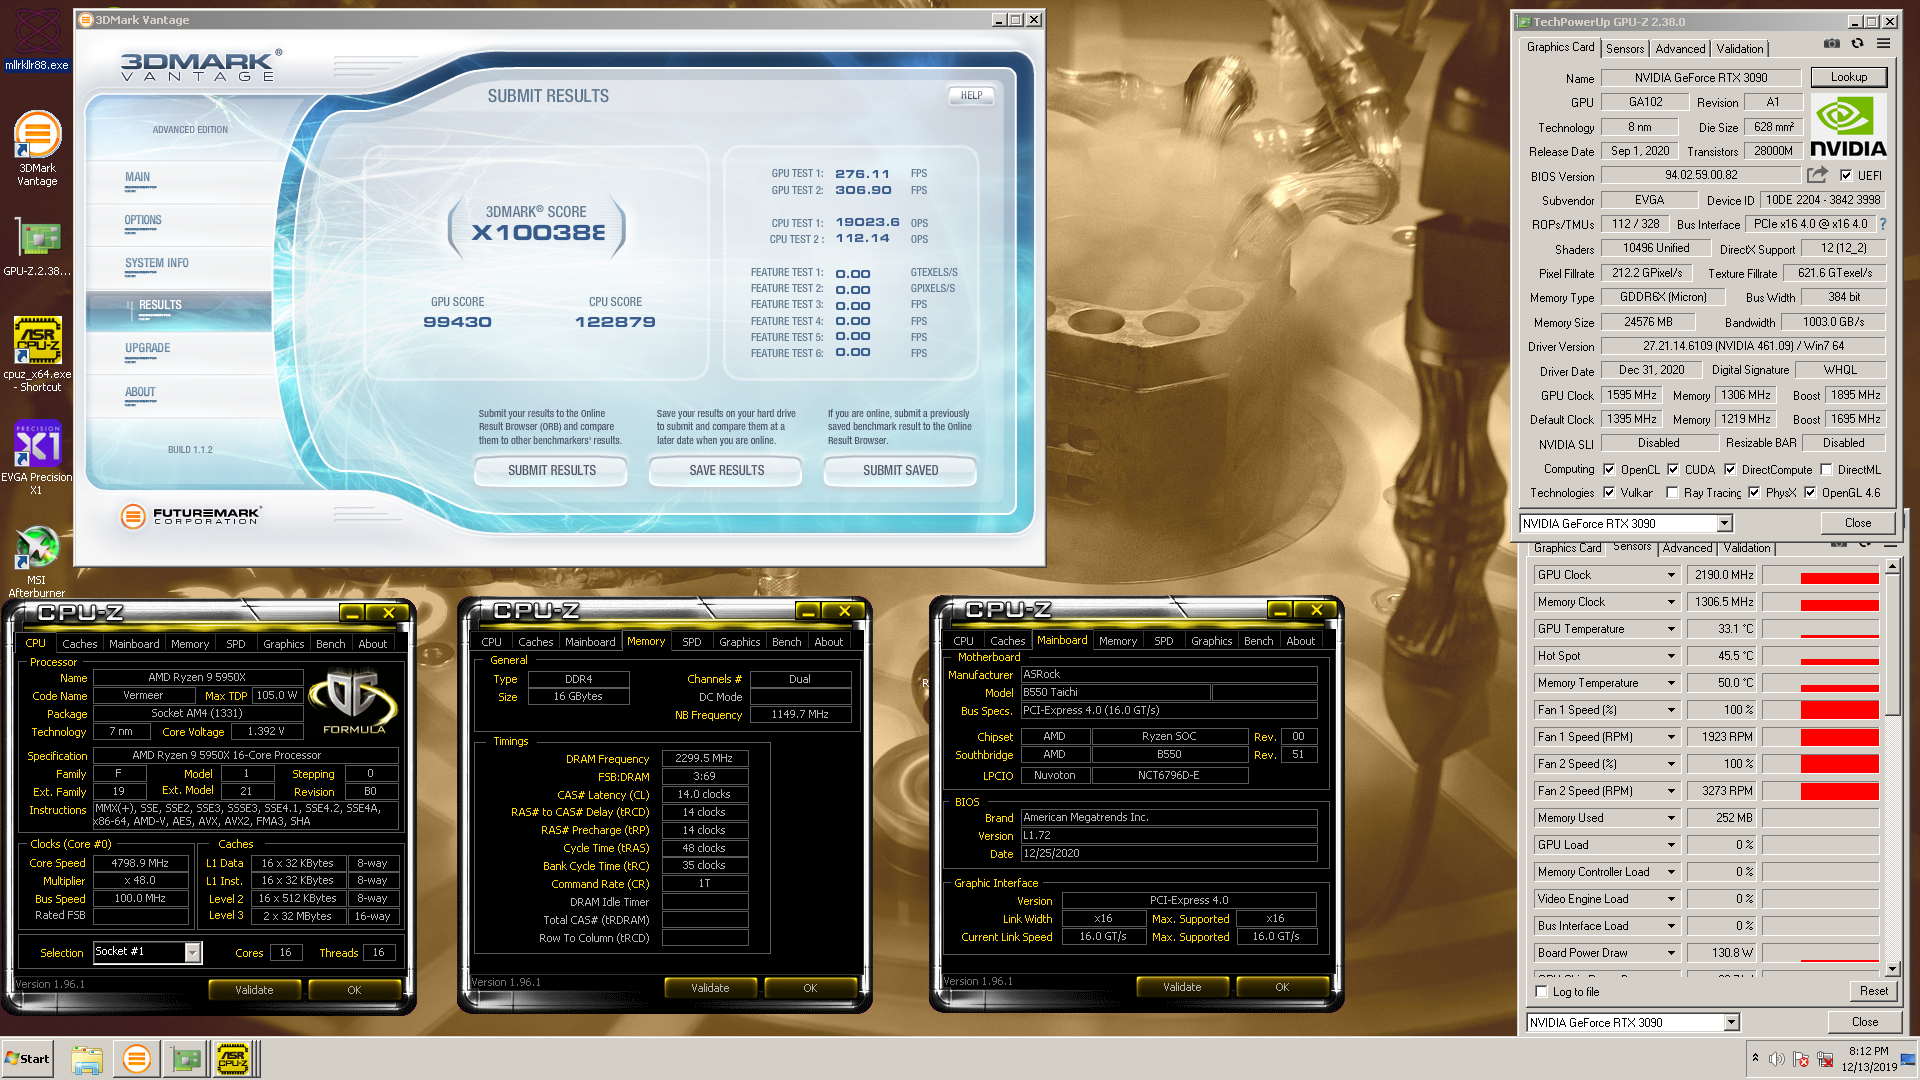Open the Socket #1 selection dropdown in CPU-Z
1920x1080 pixels.
tap(192, 952)
